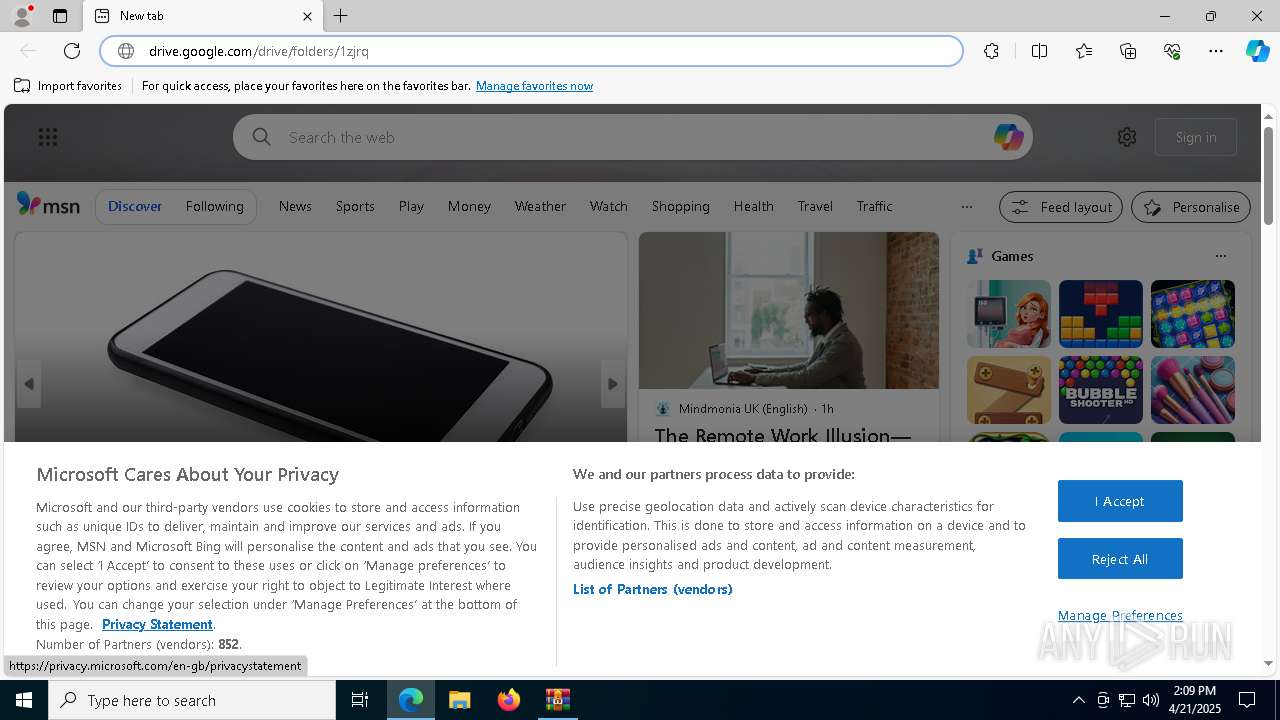The width and height of the screenshot is (1280, 720).
Task: Open the Copilot sidebar icon
Action: pos(1257,51)
